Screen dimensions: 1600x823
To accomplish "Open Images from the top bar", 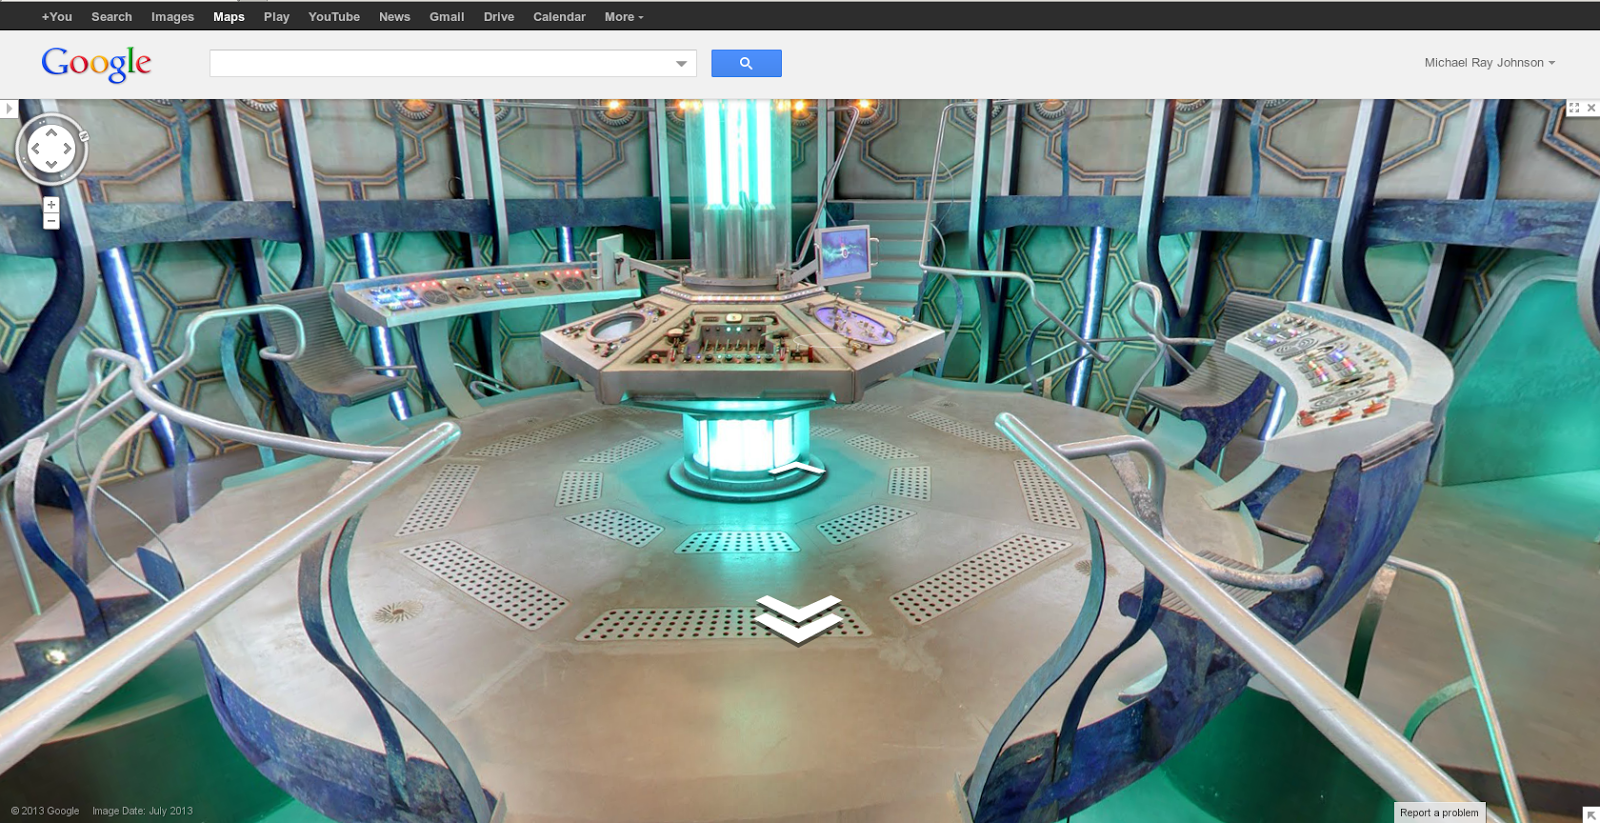I will (173, 17).
